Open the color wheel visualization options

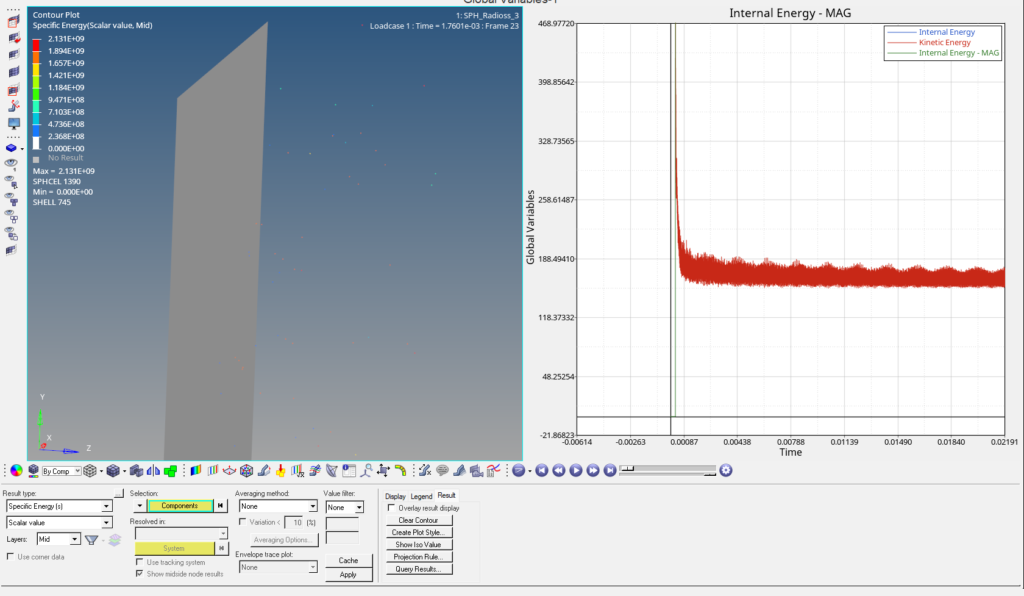(x=16, y=471)
